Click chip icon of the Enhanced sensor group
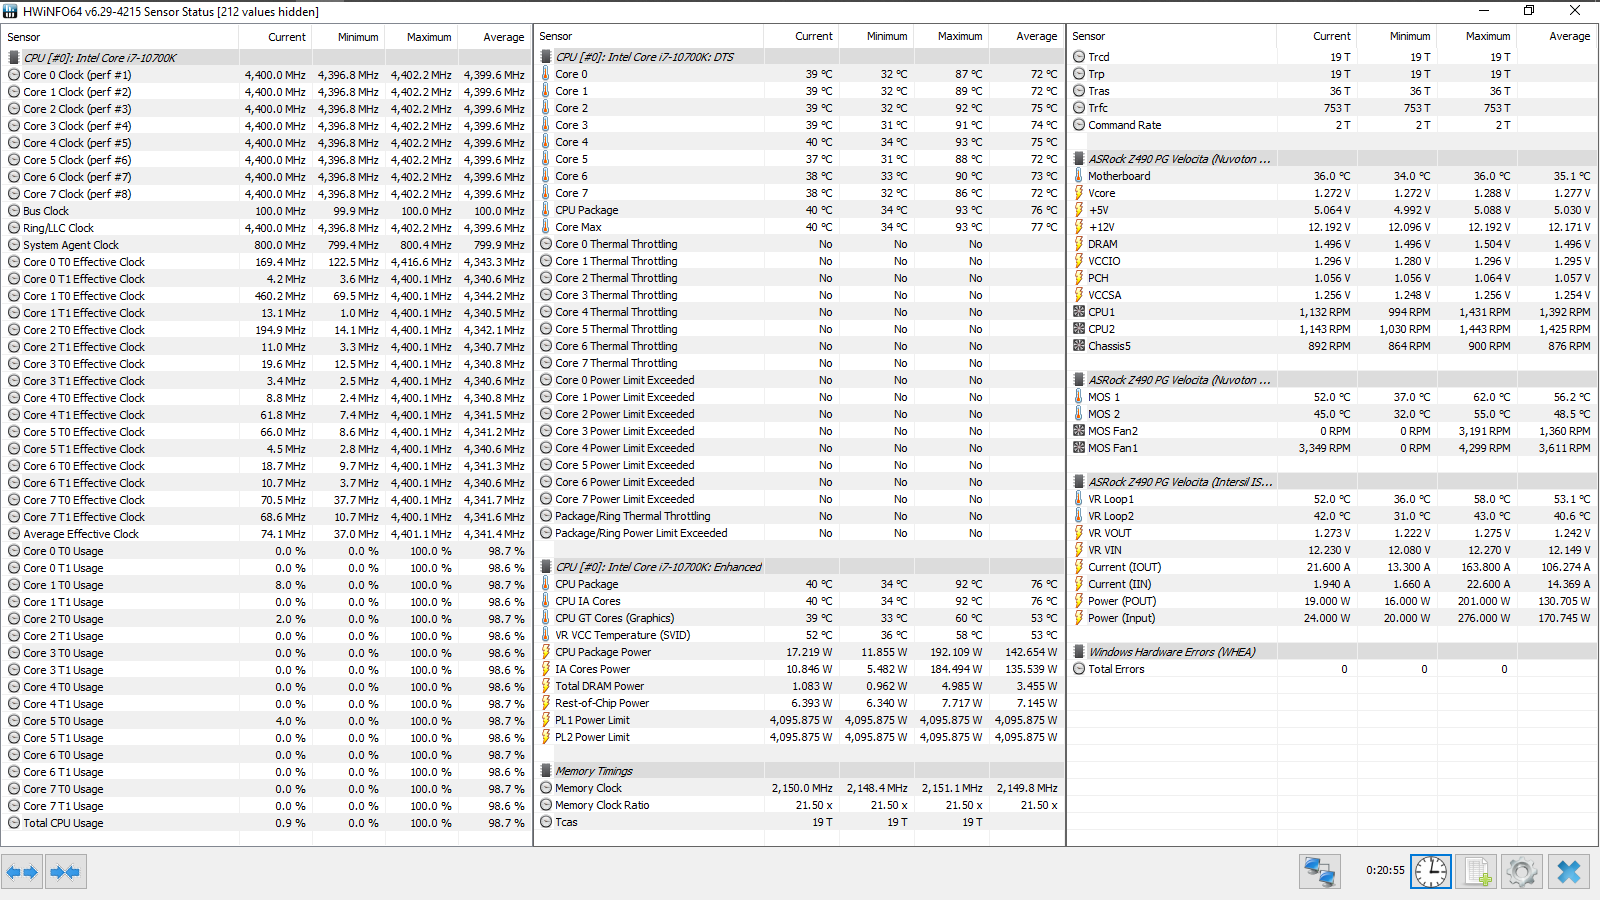This screenshot has width=1600, height=900. click(546, 567)
